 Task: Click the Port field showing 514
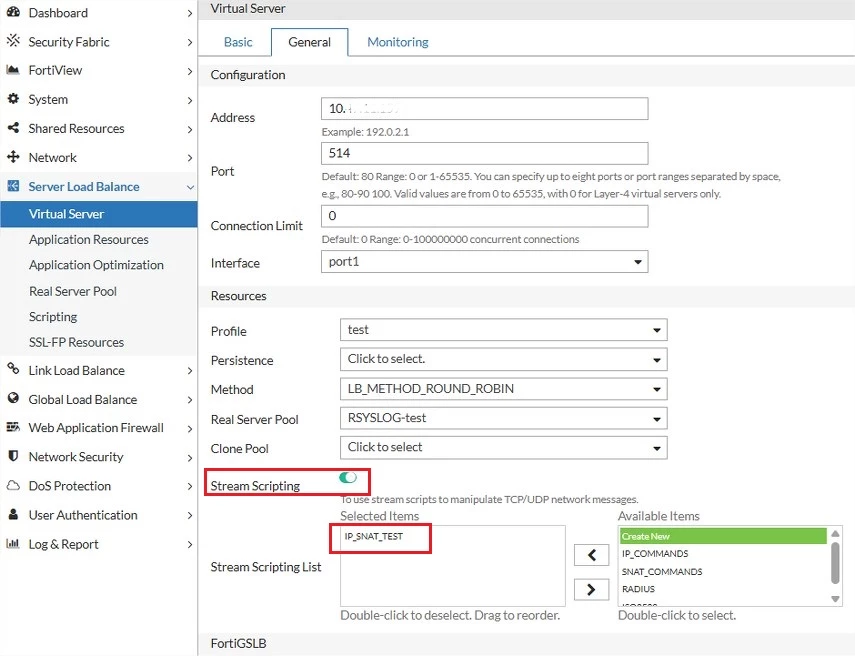(484, 153)
